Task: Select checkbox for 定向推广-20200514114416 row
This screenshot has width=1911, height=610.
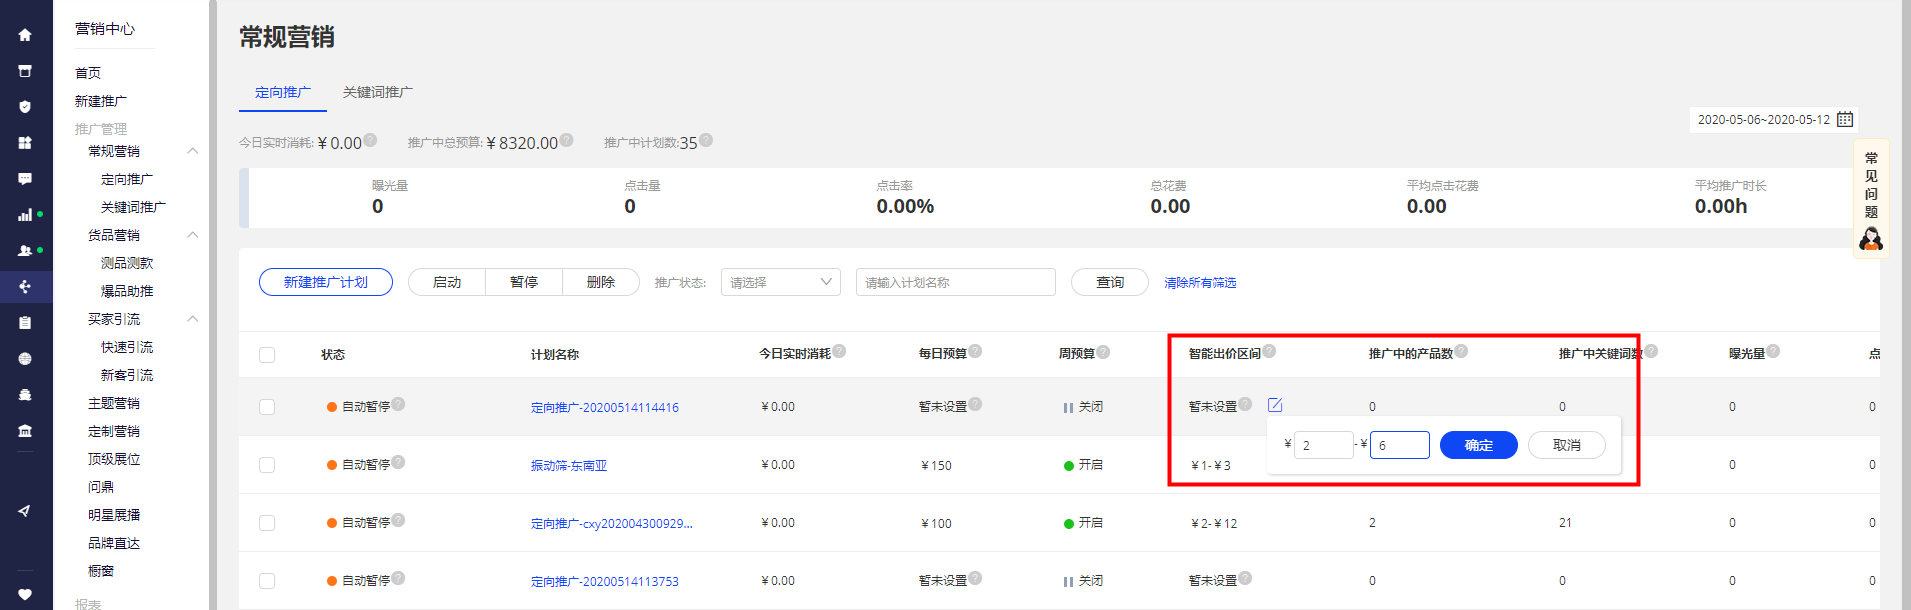Action: (x=267, y=407)
